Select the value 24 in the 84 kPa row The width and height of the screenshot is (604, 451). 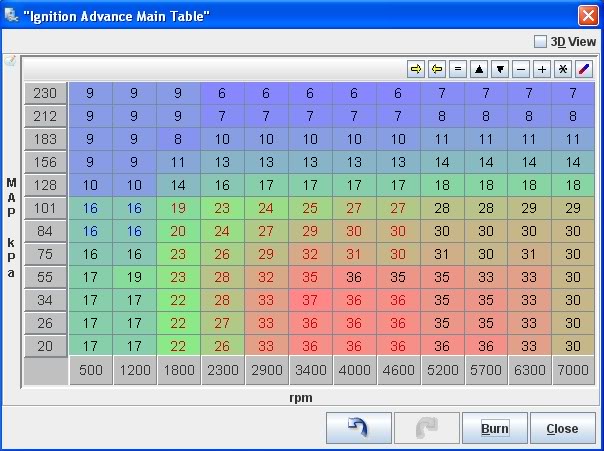click(222, 231)
